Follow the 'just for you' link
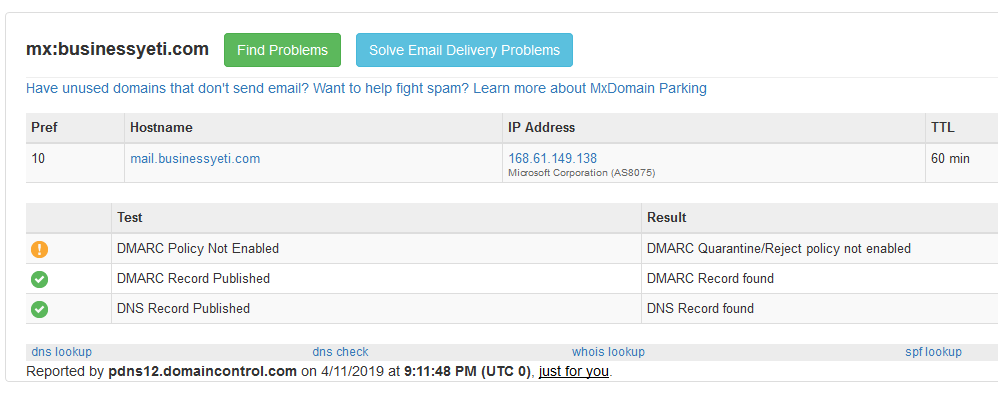This screenshot has width=998, height=393. tap(573, 371)
